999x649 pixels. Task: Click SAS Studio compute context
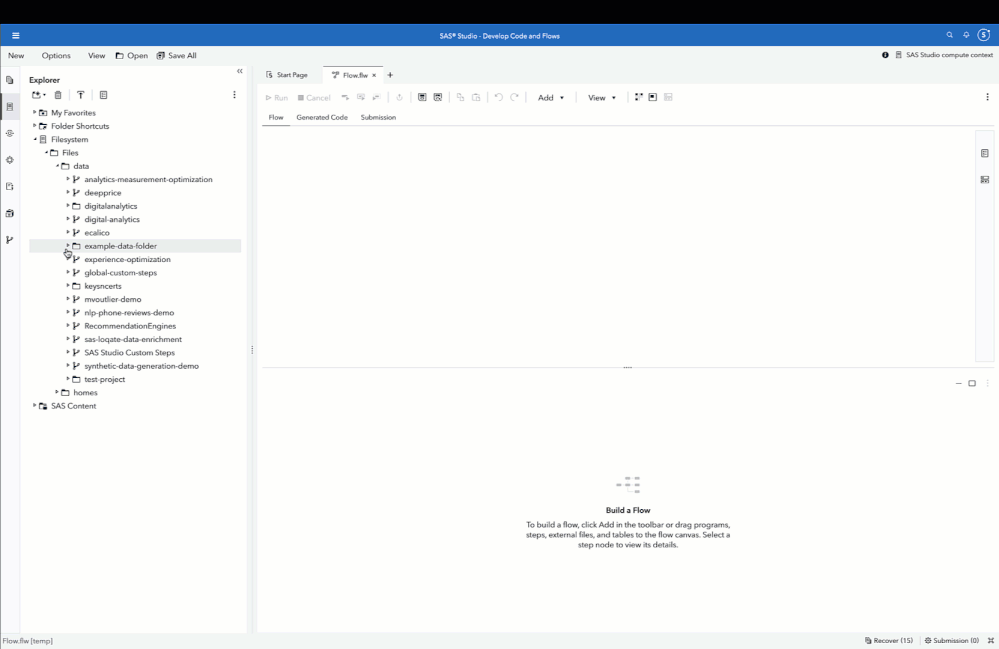pyautogui.click(x=944, y=55)
